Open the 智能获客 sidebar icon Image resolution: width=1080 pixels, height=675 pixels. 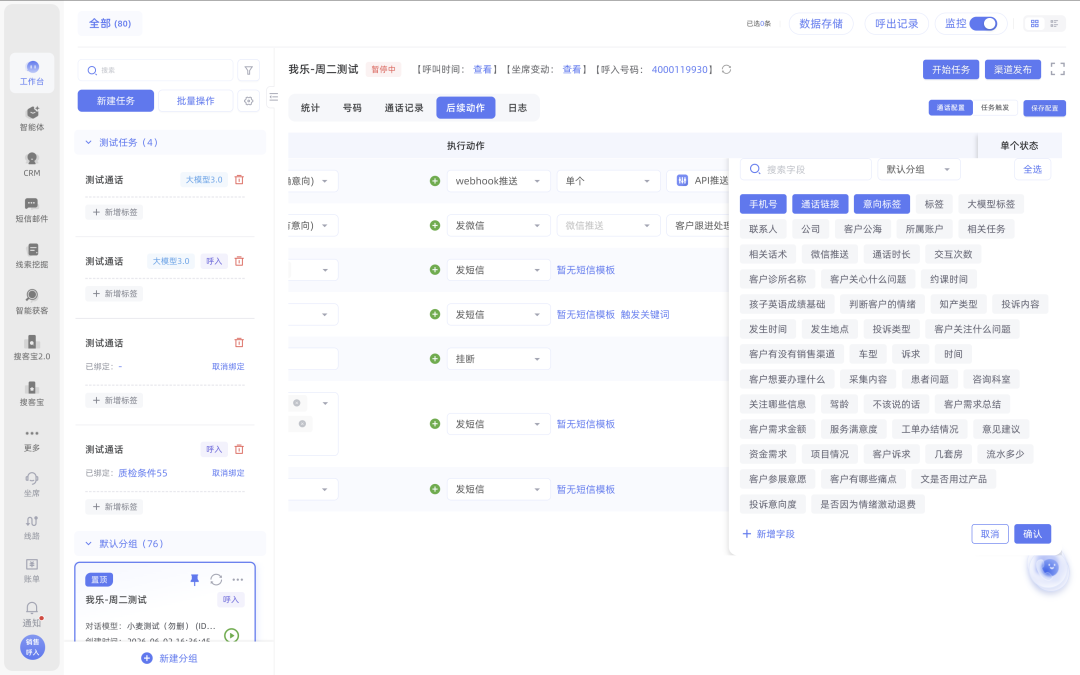(32, 301)
